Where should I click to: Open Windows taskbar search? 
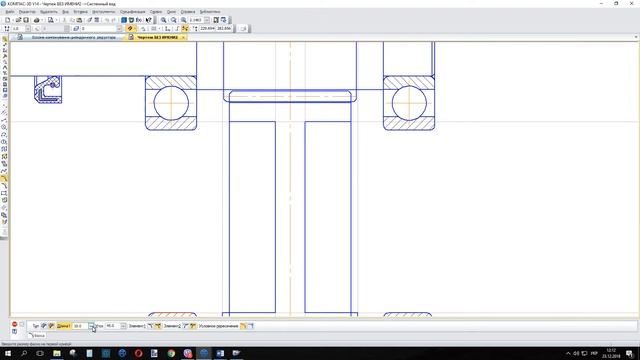point(24,353)
